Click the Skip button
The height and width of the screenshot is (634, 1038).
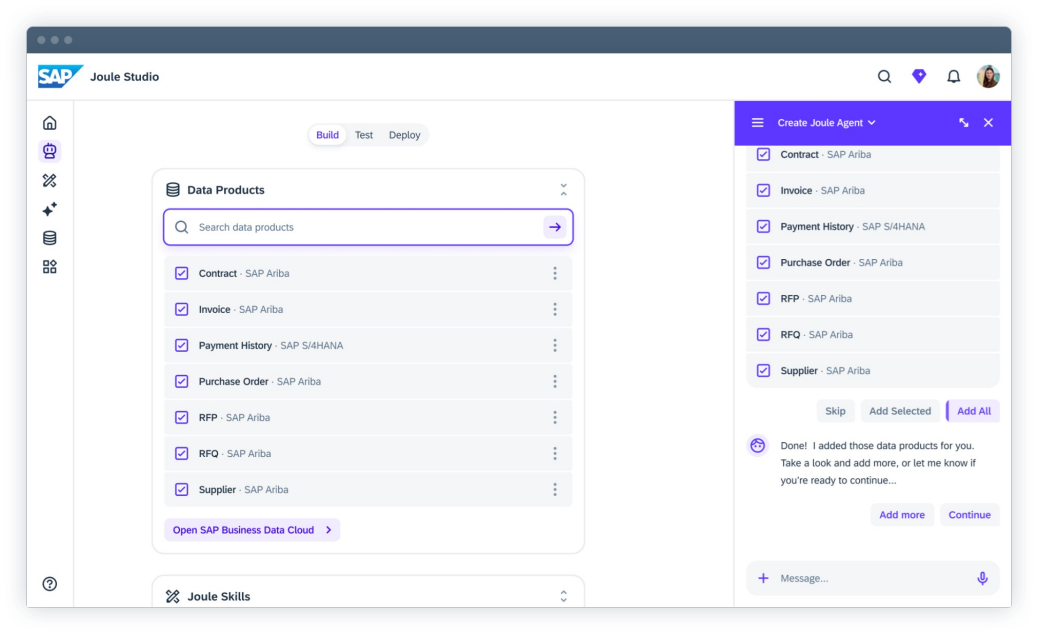(x=835, y=411)
